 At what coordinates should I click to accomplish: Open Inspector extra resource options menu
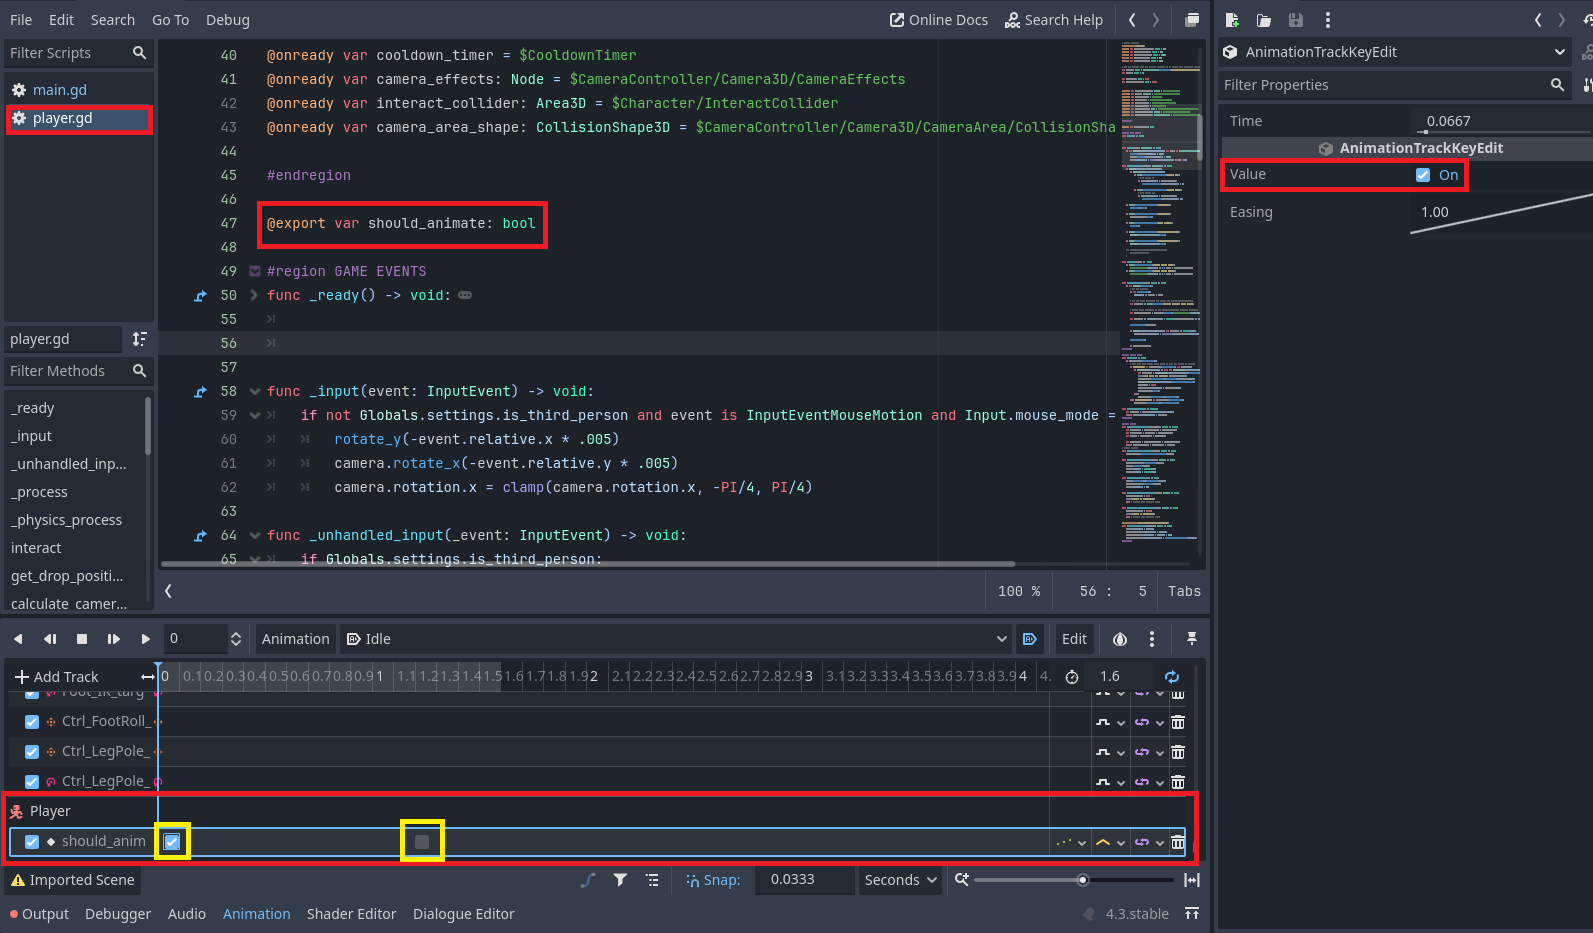(x=1328, y=20)
